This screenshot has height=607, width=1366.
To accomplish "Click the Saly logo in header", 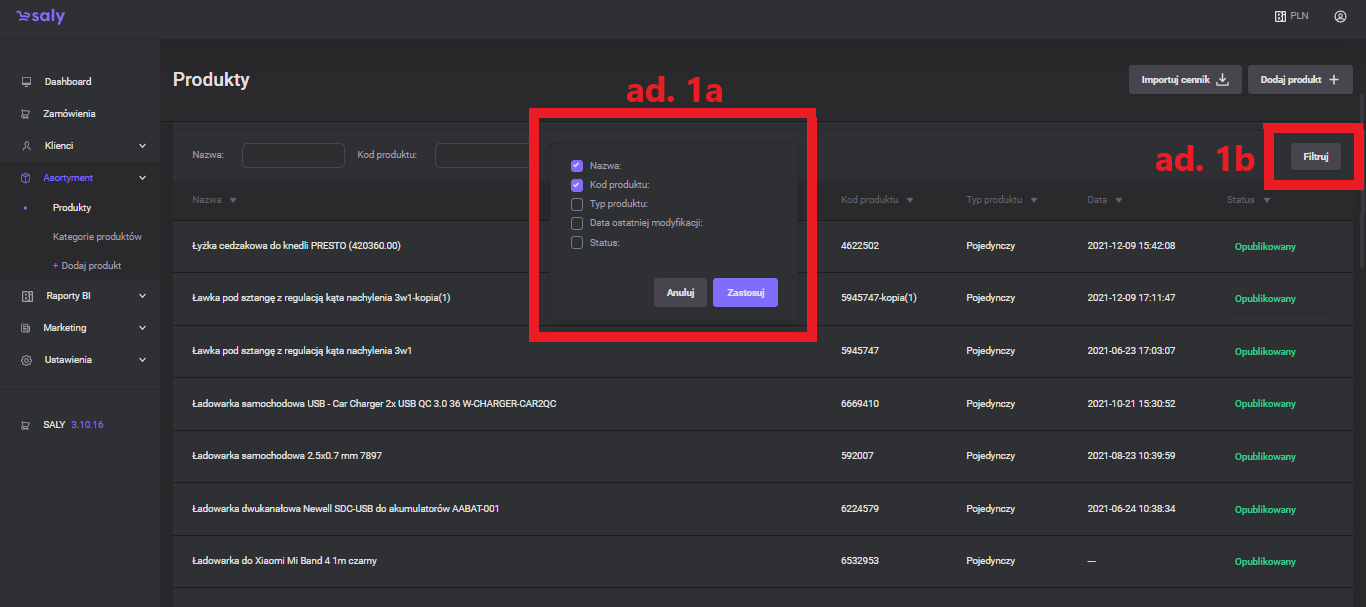I will click(x=40, y=17).
